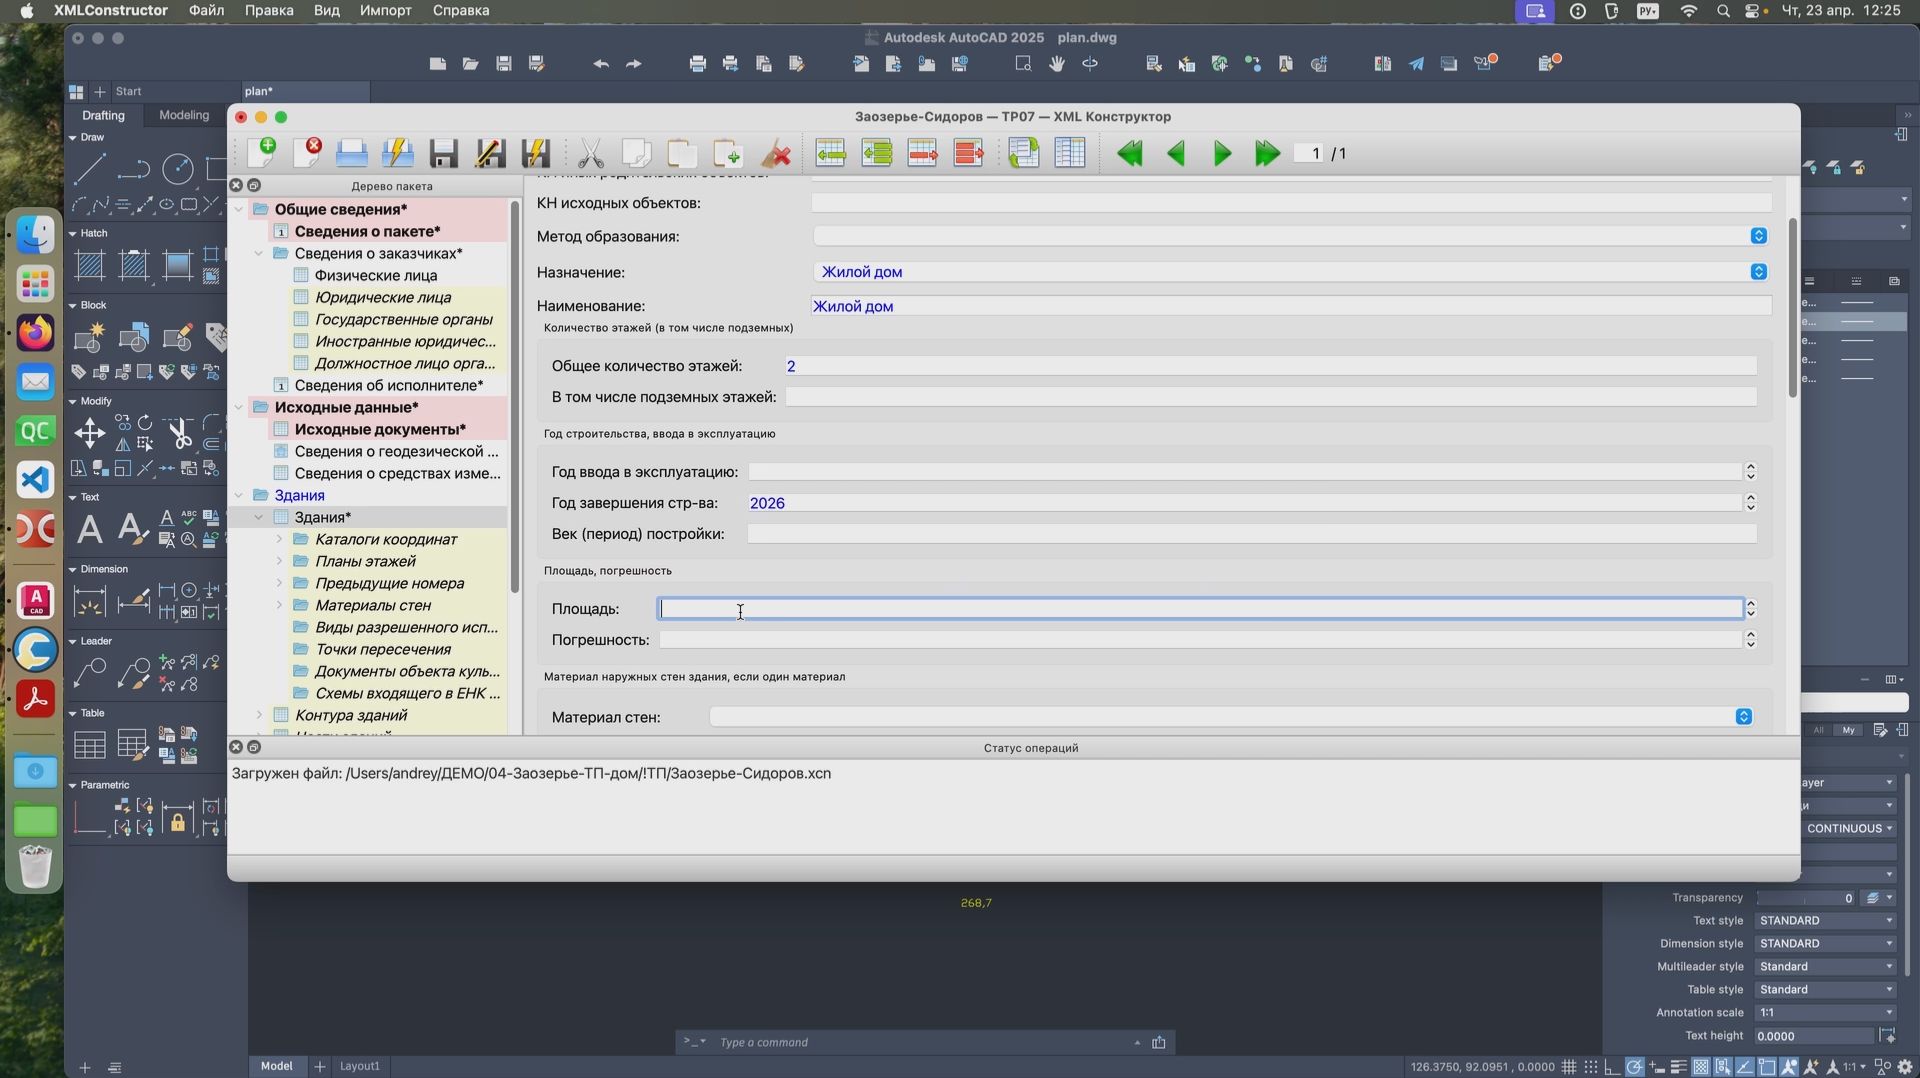Toggle object snap in the status bar

click(1722, 1067)
